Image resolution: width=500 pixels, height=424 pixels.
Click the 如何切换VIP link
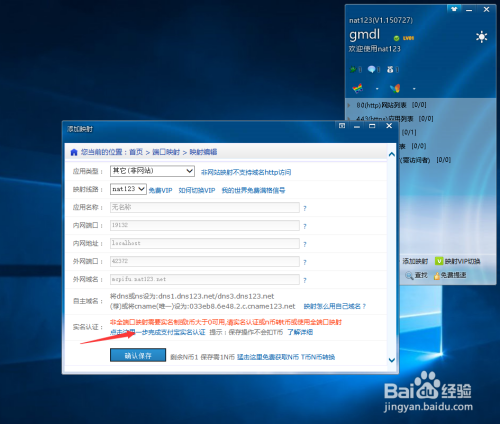(x=197, y=190)
